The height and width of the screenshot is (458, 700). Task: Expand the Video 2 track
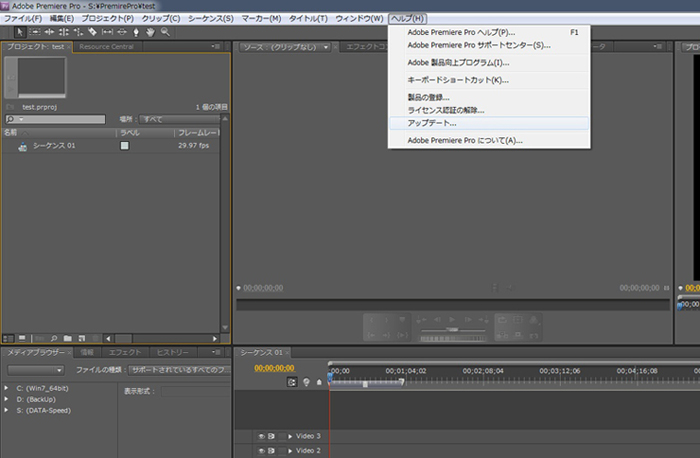pyautogui.click(x=290, y=451)
